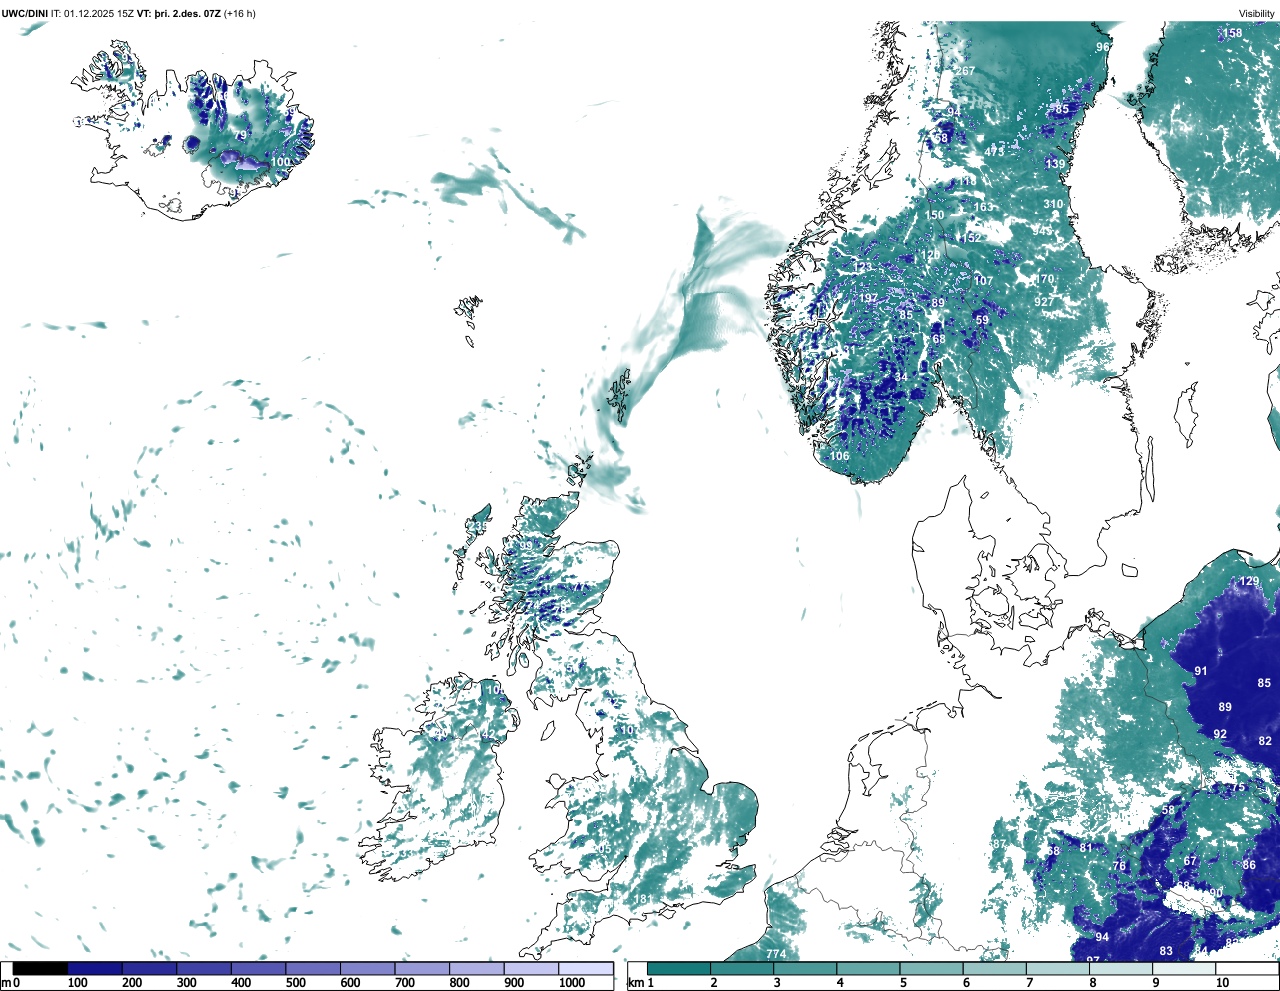Click the '76' value over Germany
1280x991 pixels.
pos(1120,866)
